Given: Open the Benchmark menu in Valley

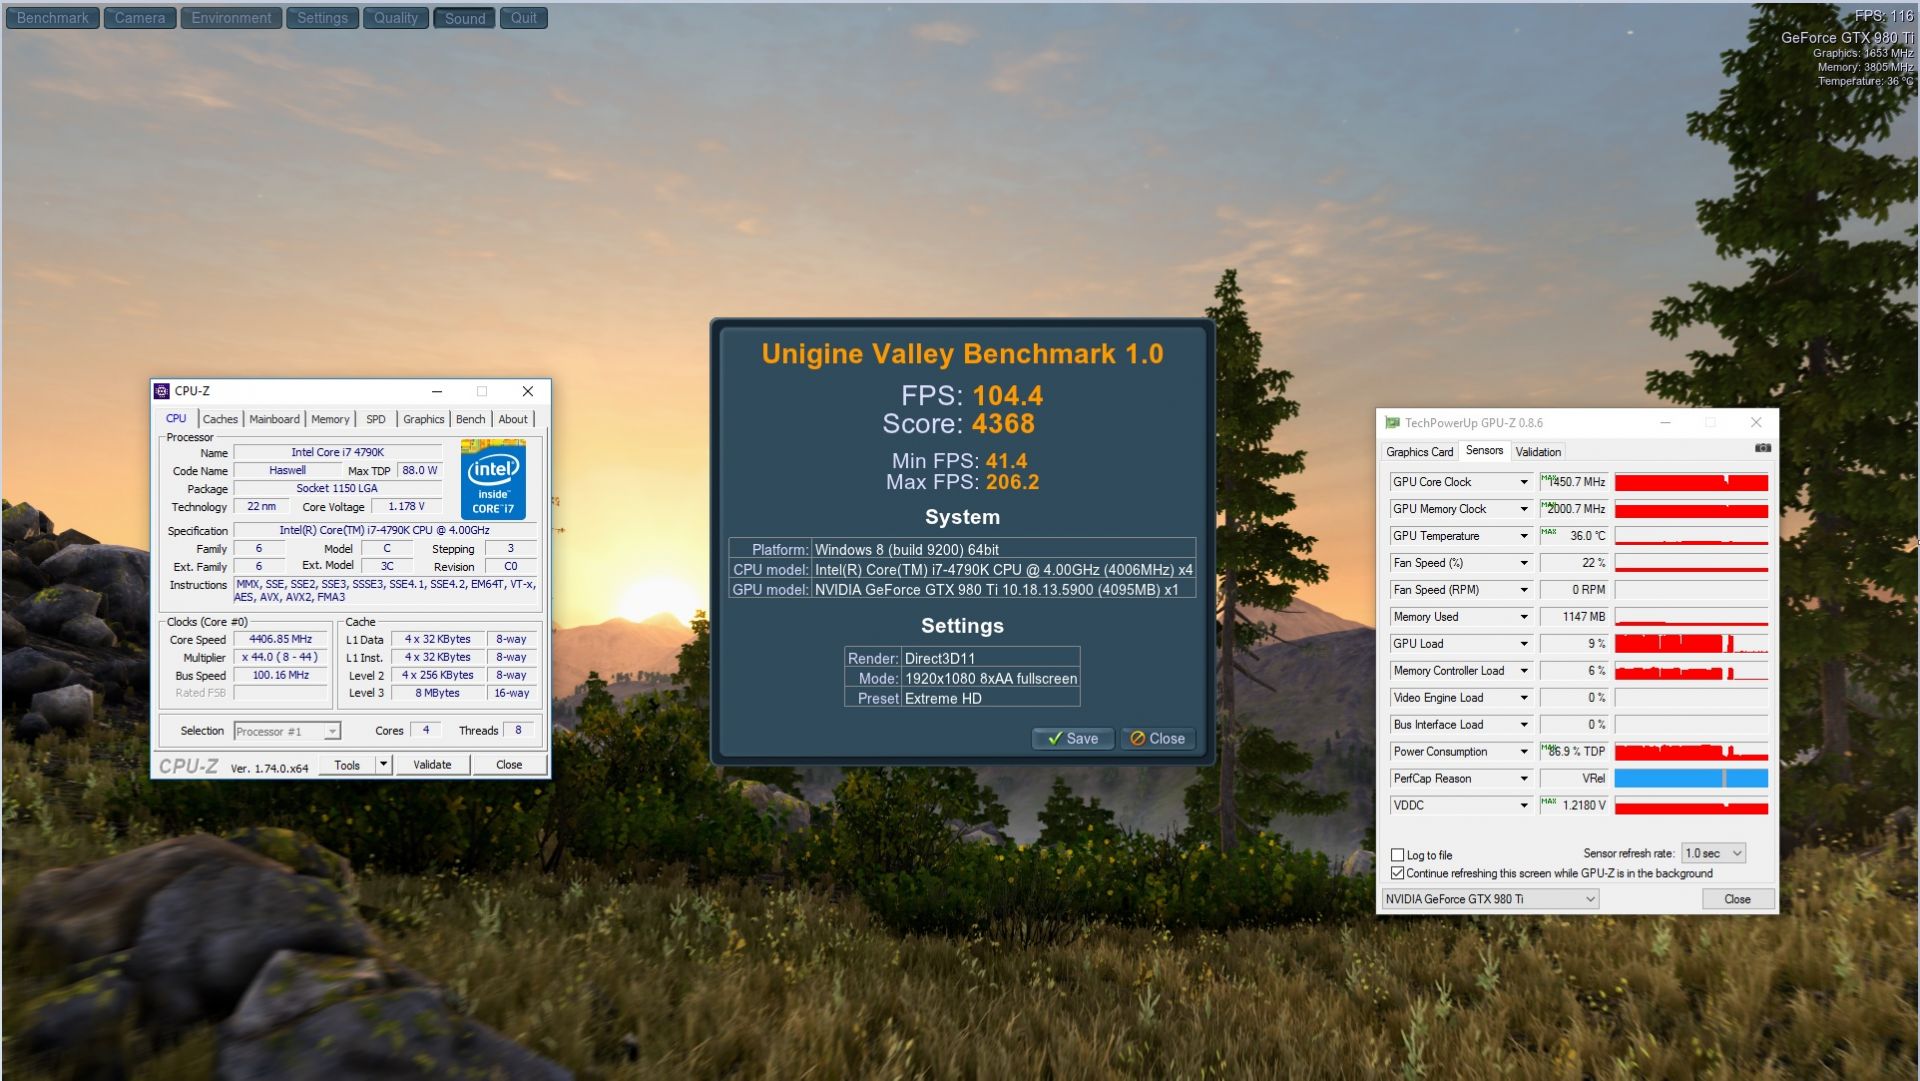Looking at the screenshot, I should (x=53, y=18).
